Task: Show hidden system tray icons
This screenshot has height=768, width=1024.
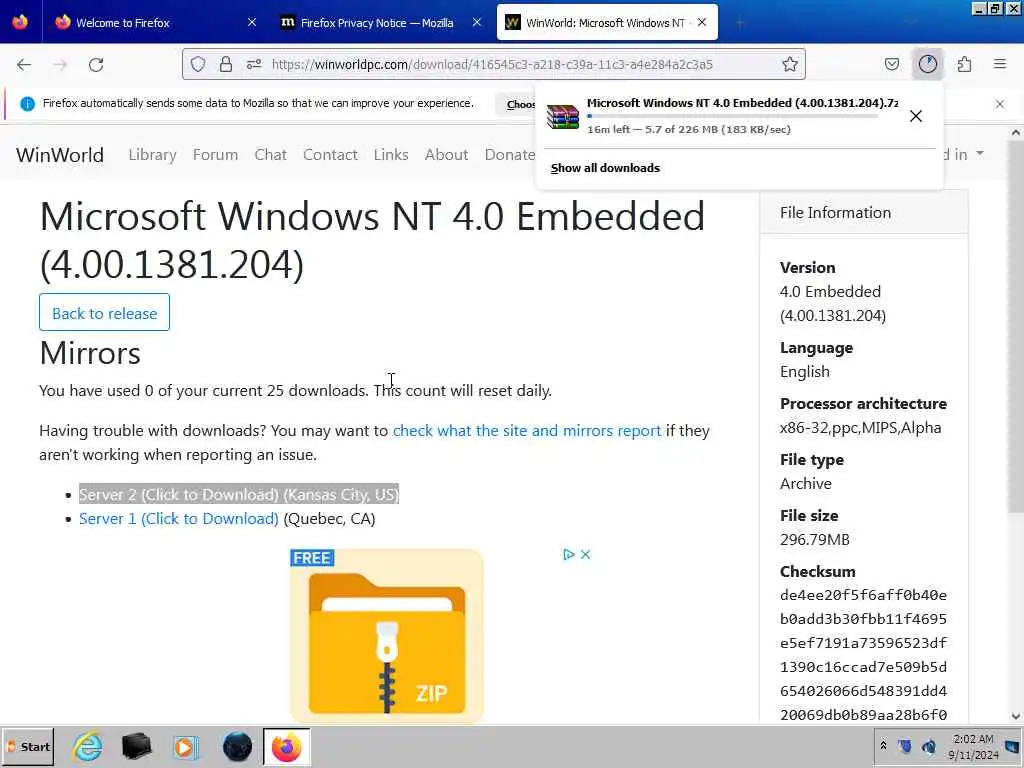Action: point(883,745)
